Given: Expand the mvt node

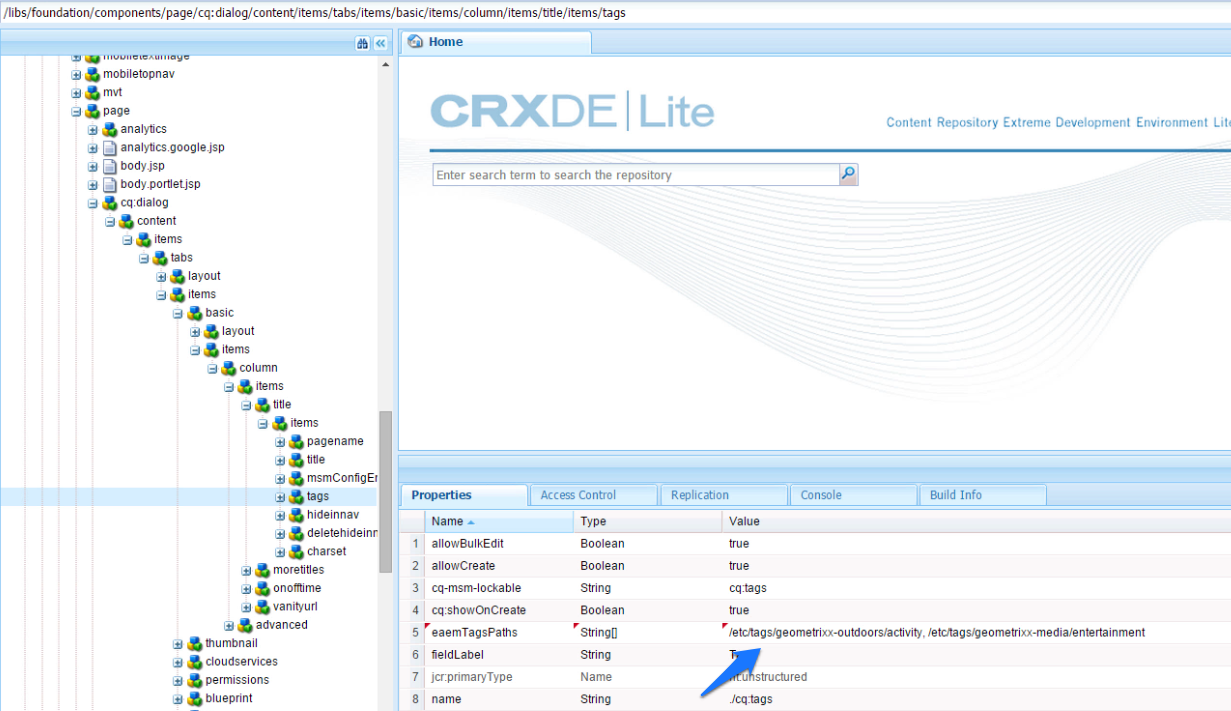Looking at the screenshot, I should pyautogui.click(x=76, y=93).
